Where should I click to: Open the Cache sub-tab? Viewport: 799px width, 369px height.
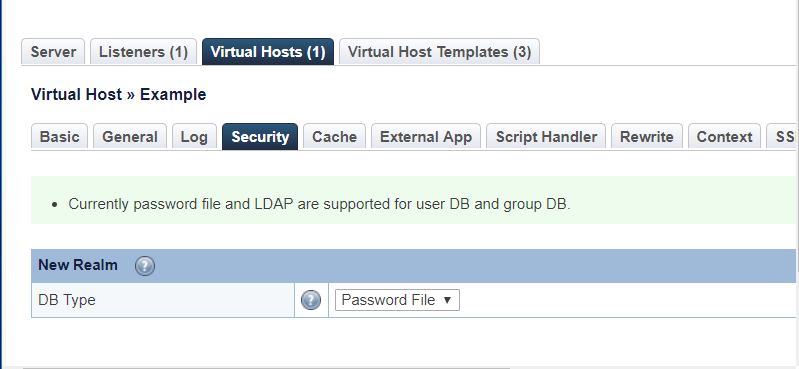pyautogui.click(x=334, y=137)
